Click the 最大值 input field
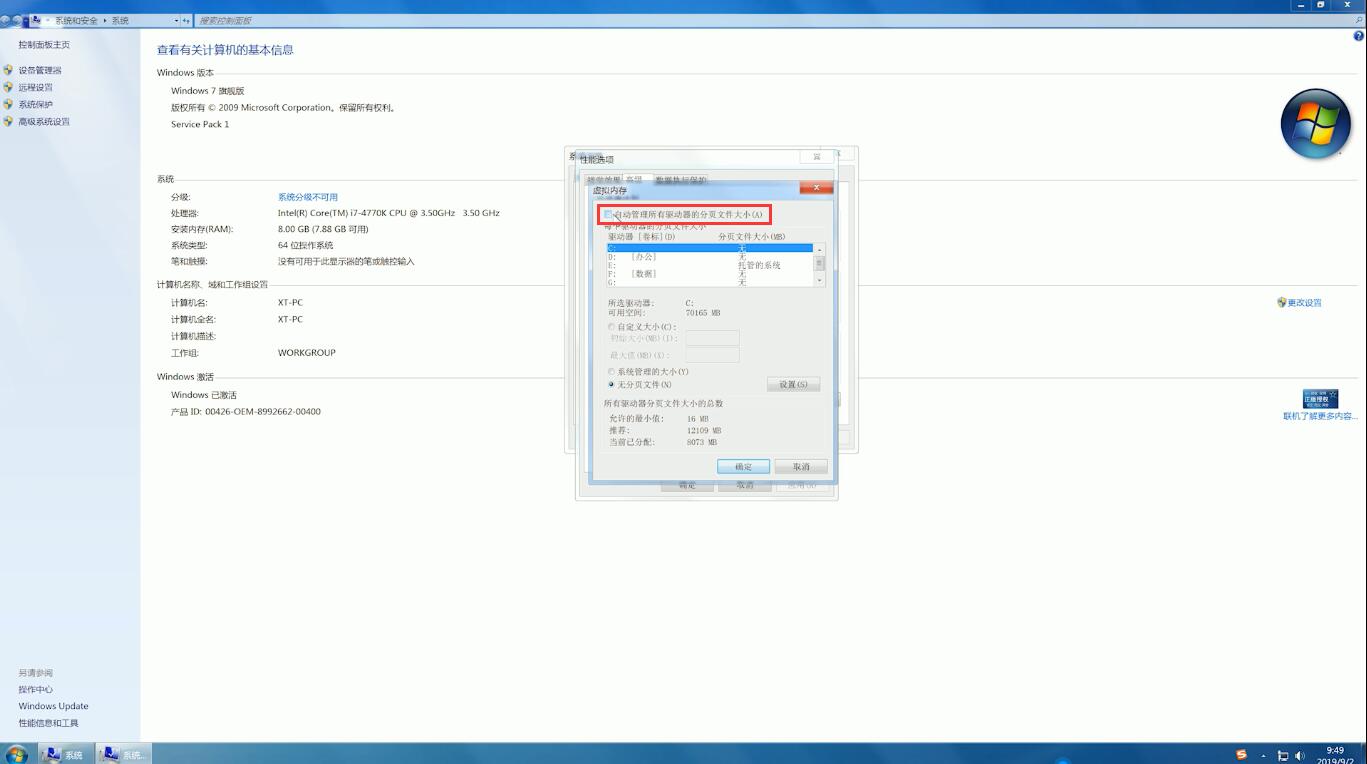 (712, 355)
